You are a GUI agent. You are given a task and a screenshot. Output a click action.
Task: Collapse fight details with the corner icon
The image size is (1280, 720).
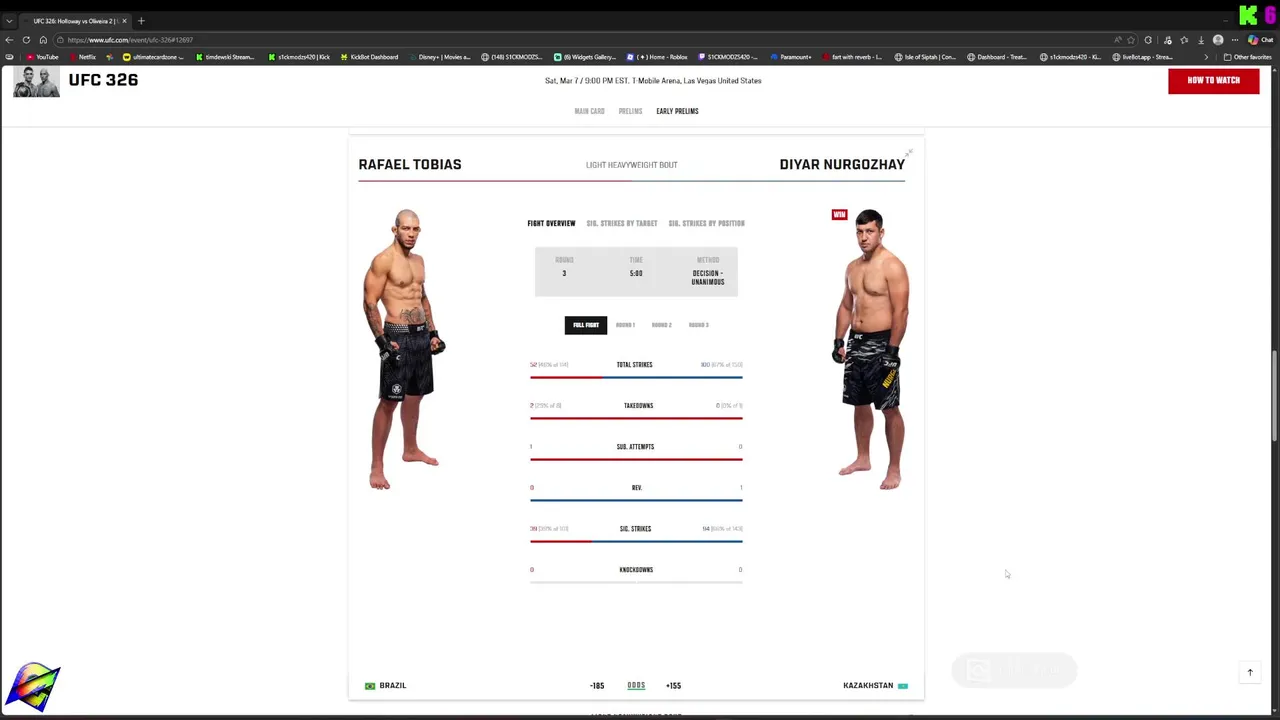pos(908,153)
